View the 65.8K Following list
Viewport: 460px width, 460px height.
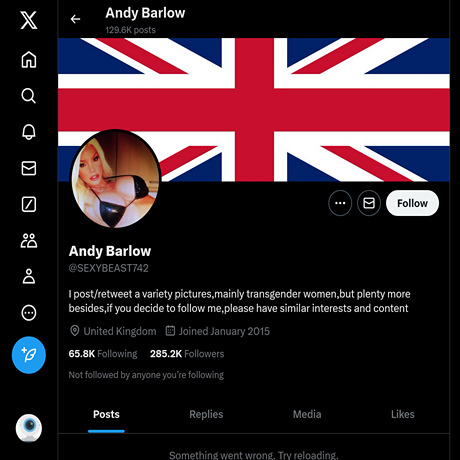click(x=103, y=354)
